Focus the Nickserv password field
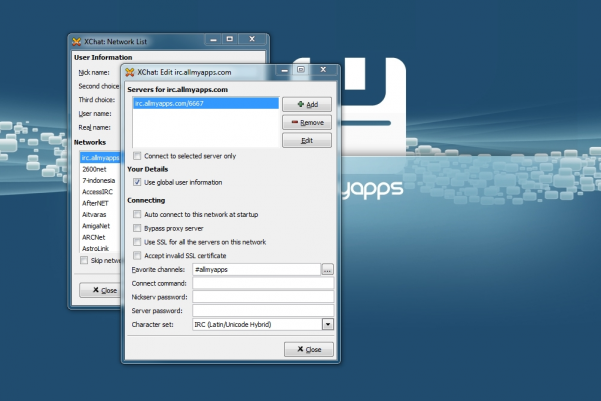This screenshot has height=401, width=601. (262, 297)
